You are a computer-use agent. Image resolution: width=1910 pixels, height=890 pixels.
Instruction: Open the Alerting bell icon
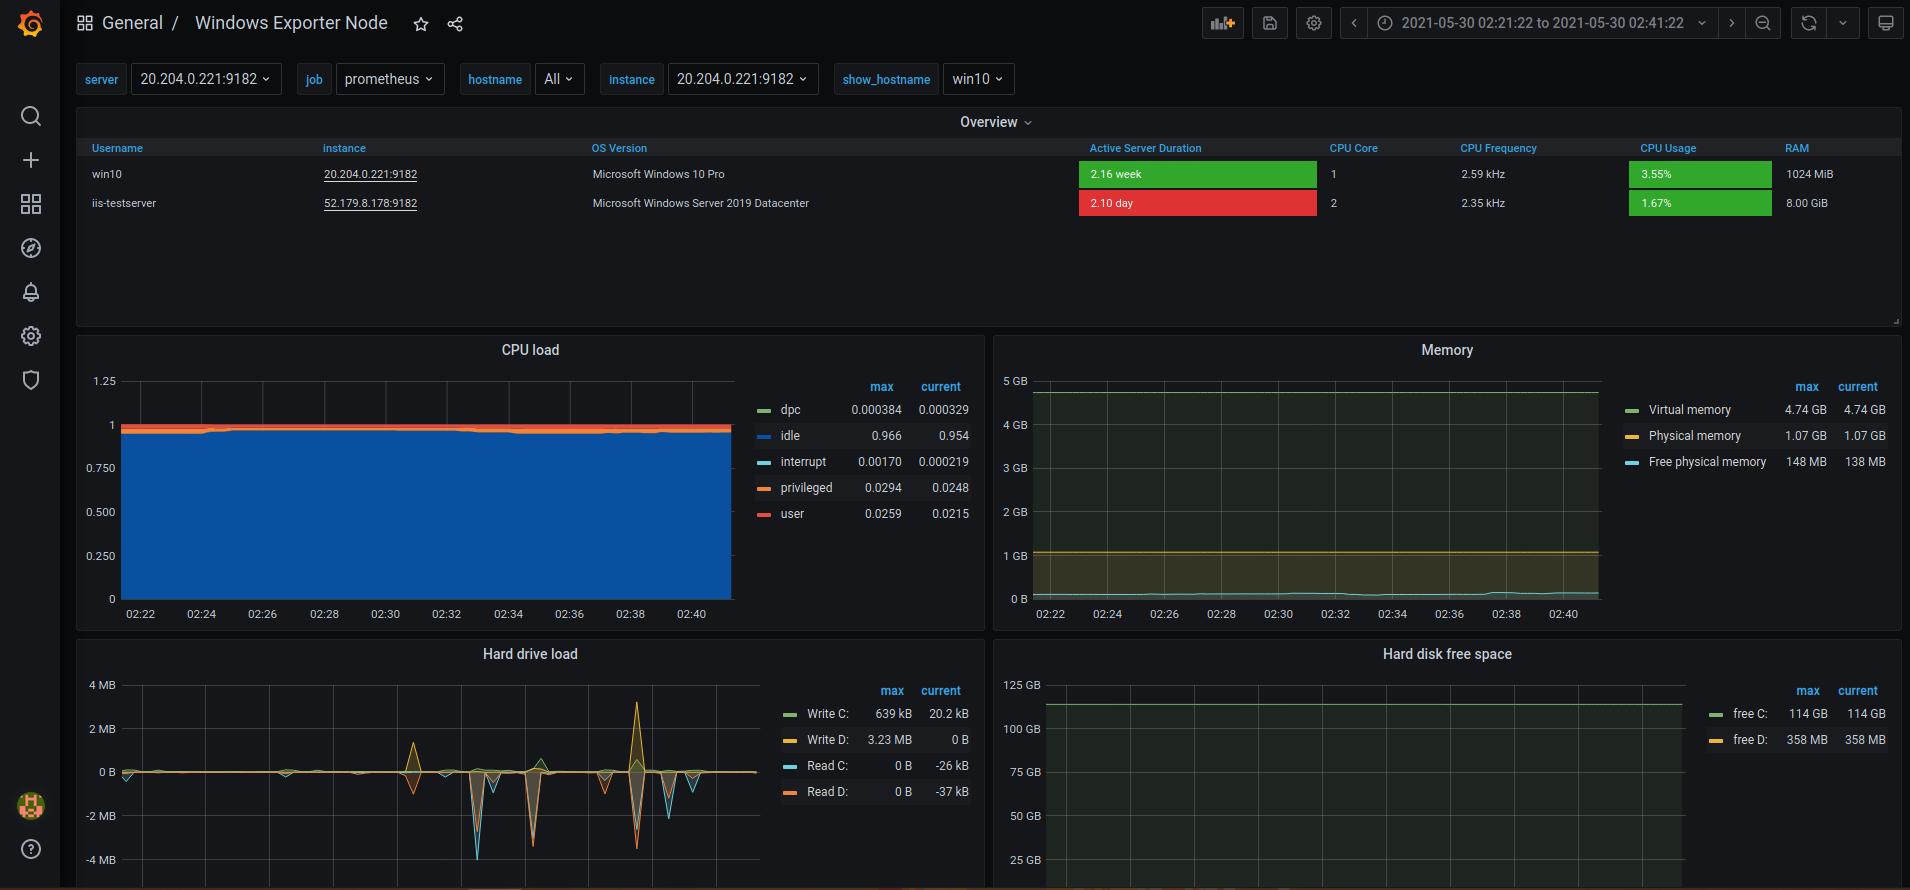(x=31, y=292)
